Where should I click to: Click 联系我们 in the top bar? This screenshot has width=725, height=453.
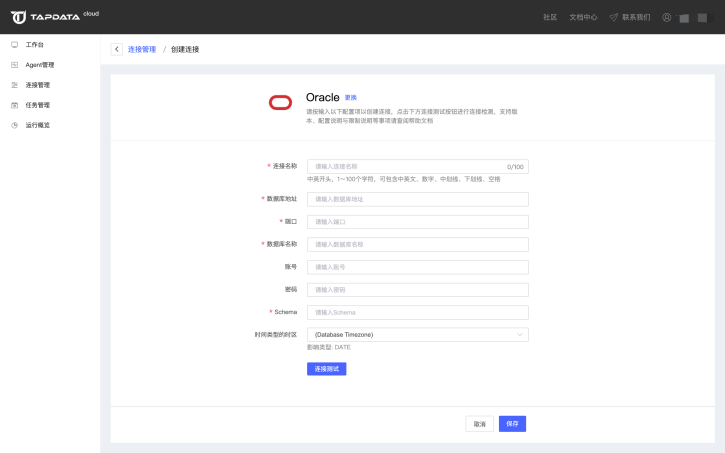pos(636,17)
